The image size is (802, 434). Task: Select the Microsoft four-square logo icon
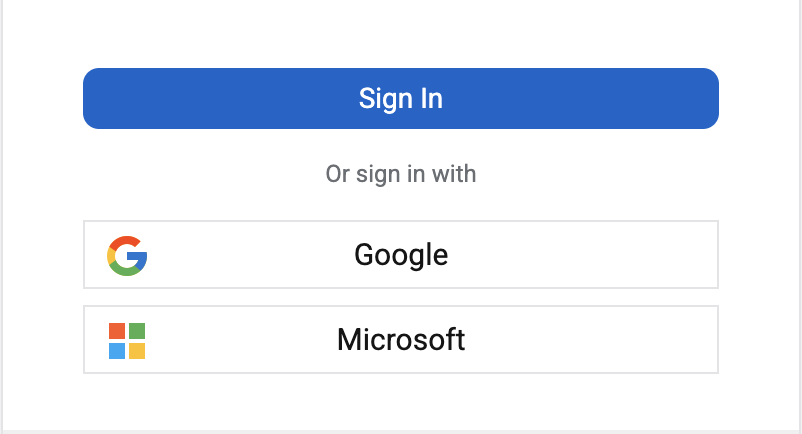(x=127, y=340)
